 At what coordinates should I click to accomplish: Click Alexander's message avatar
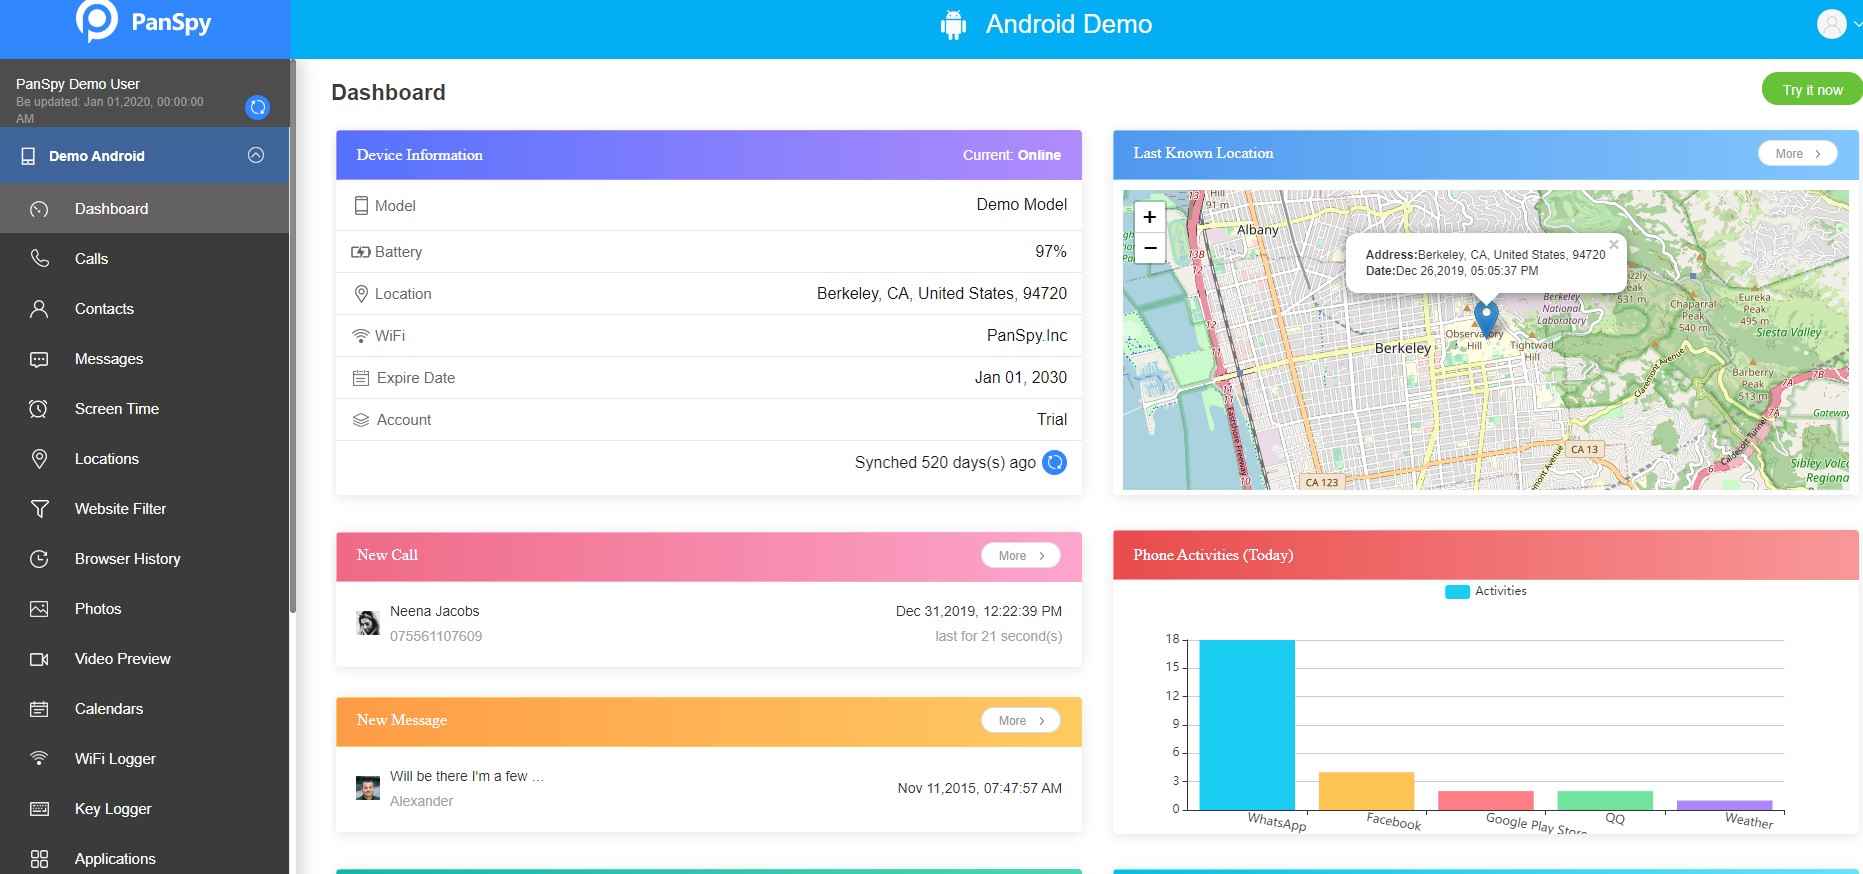click(368, 788)
